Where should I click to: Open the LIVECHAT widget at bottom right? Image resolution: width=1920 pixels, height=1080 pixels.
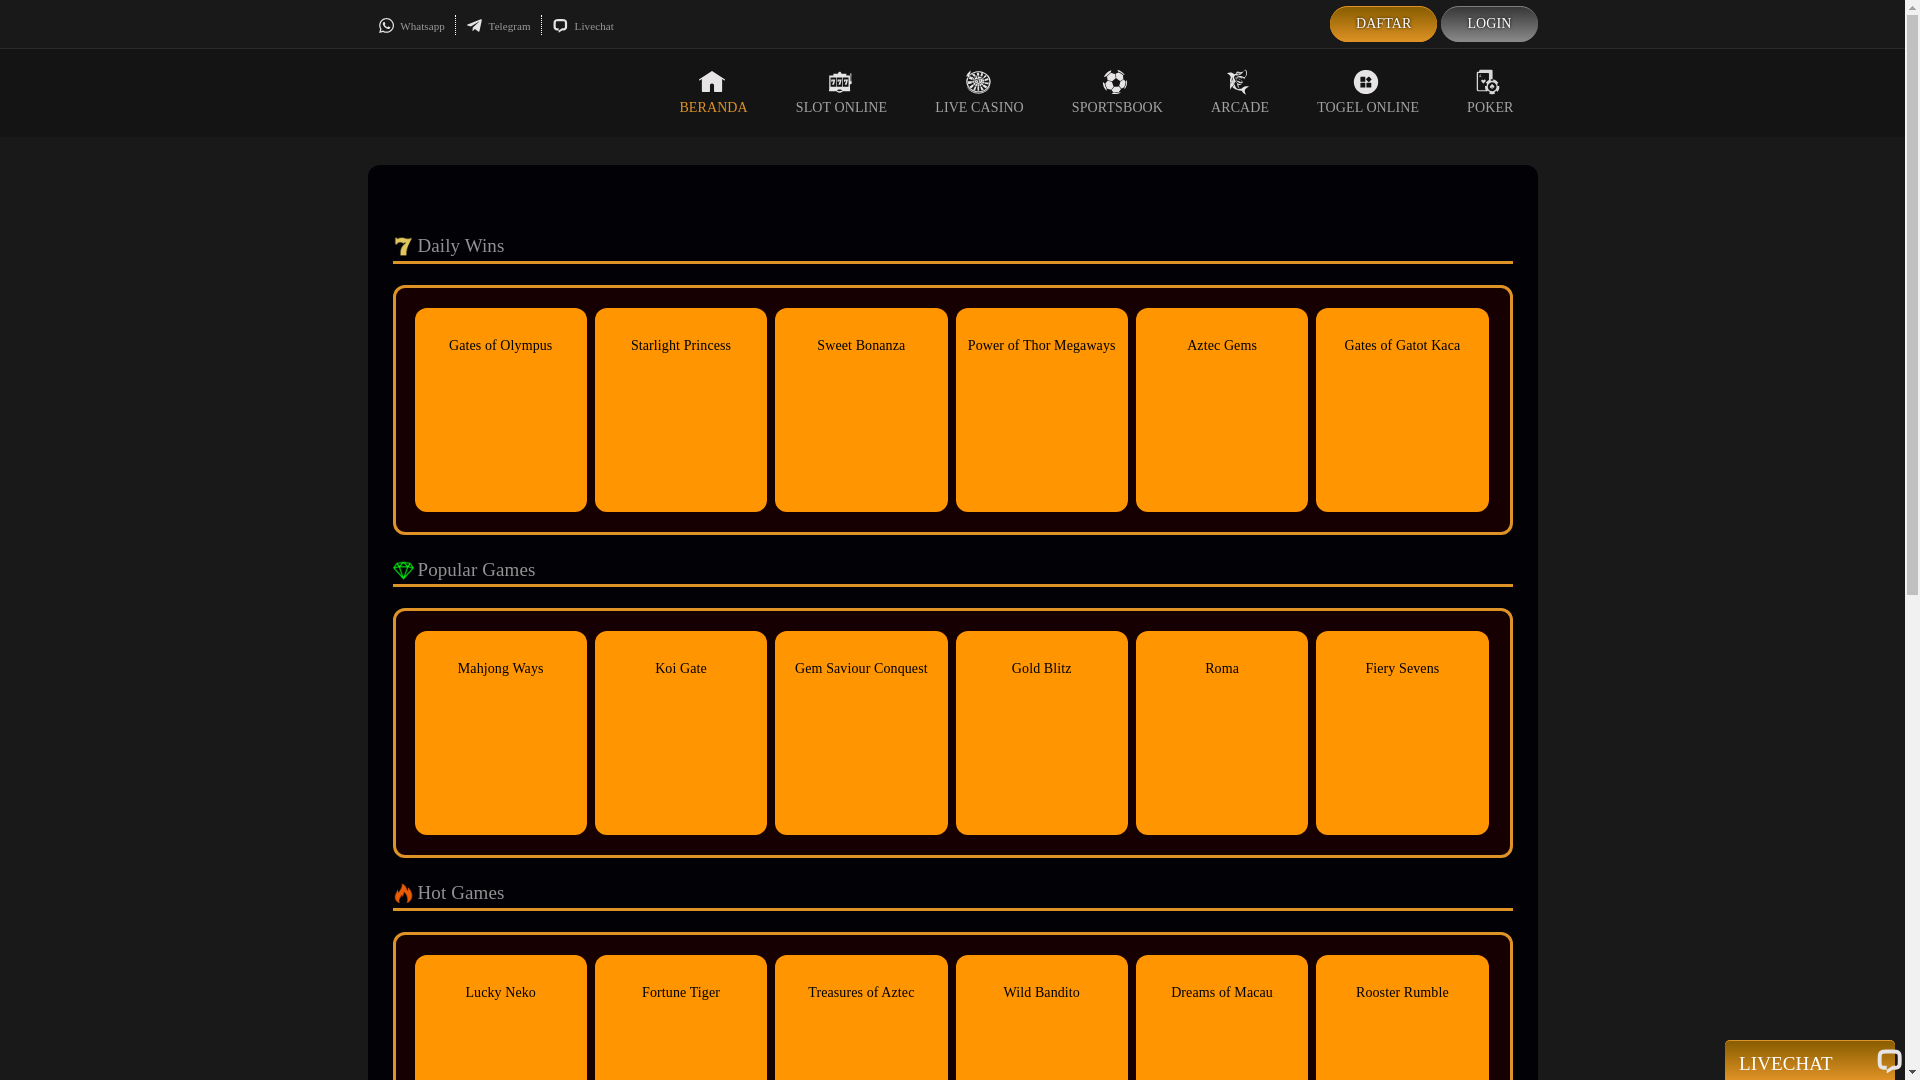coord(1808,1062)
